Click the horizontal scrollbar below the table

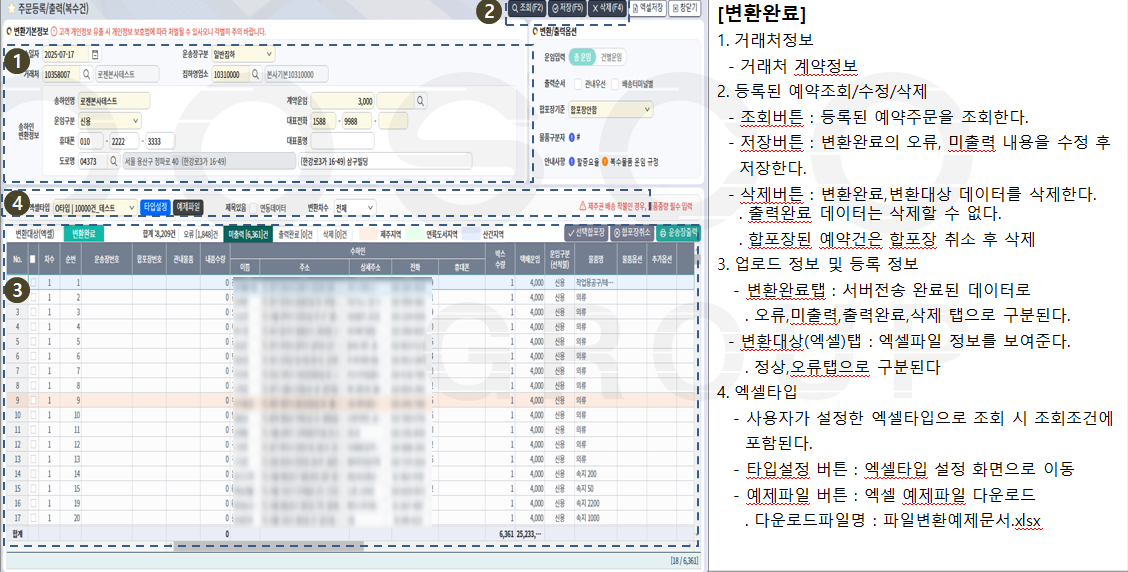[x=270, y=545]
